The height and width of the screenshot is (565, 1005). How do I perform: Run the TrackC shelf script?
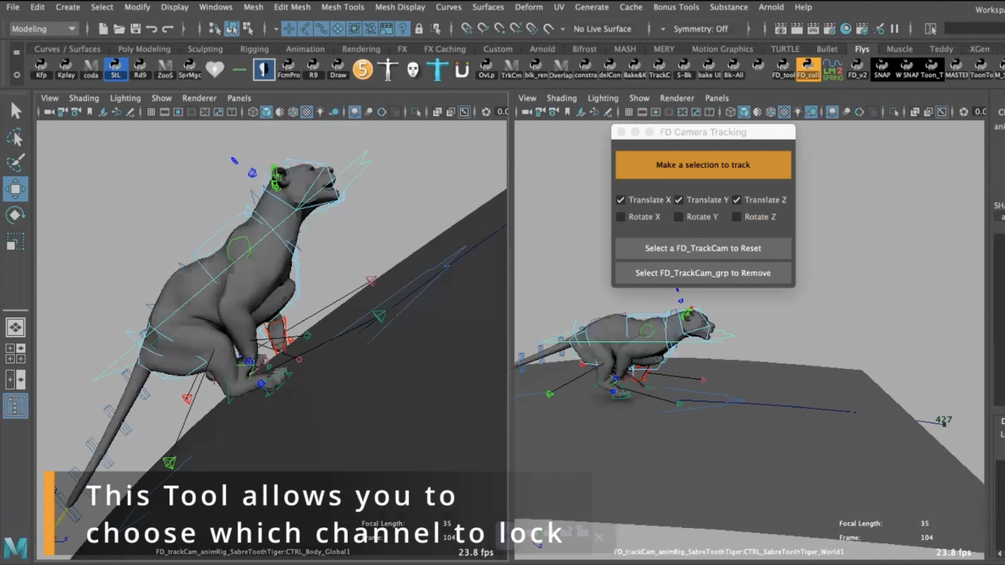[x=659, y=69]
